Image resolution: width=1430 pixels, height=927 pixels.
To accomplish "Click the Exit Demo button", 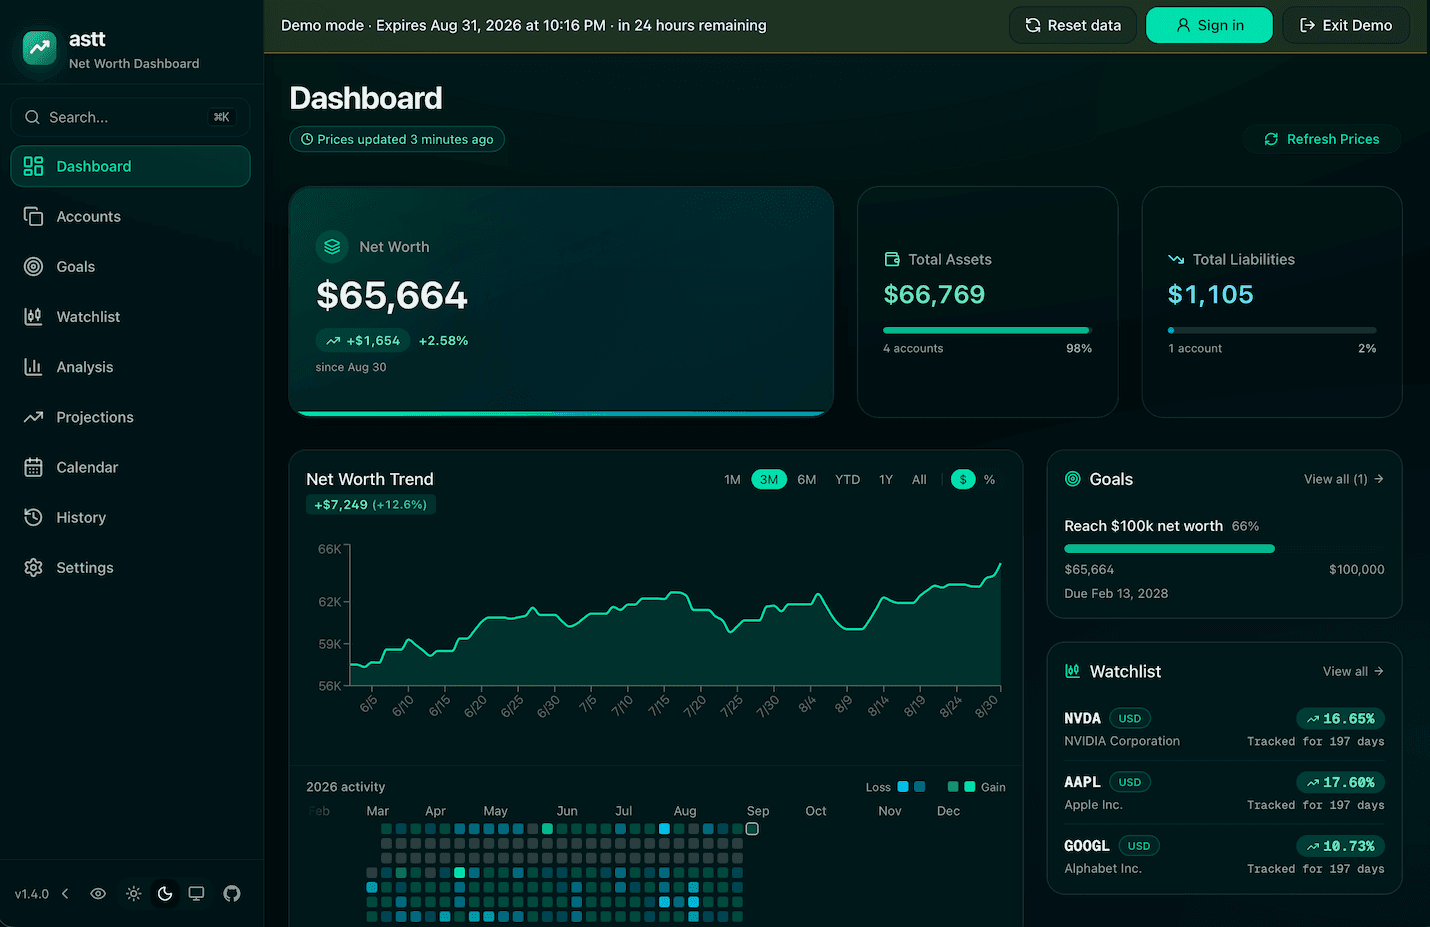I will pyautogui.click(x=1346, y=25).
